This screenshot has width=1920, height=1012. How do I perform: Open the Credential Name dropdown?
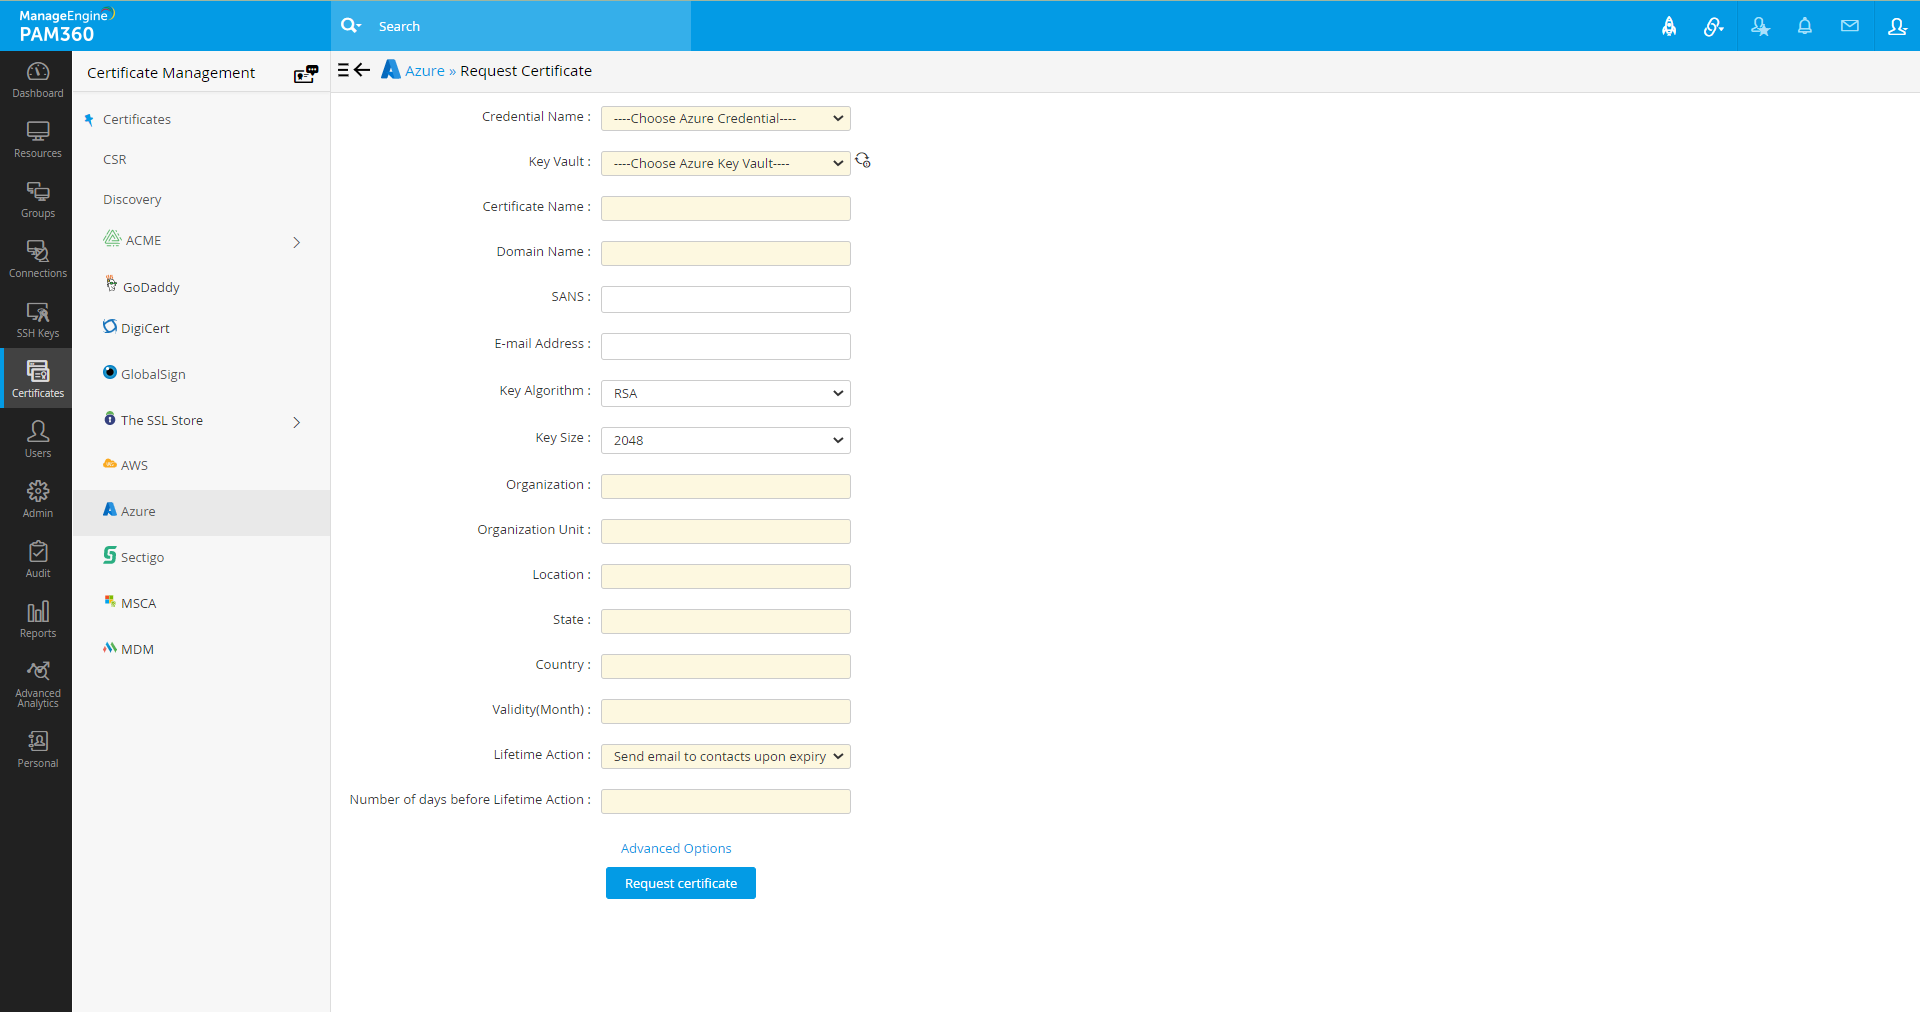coord(725,118)
